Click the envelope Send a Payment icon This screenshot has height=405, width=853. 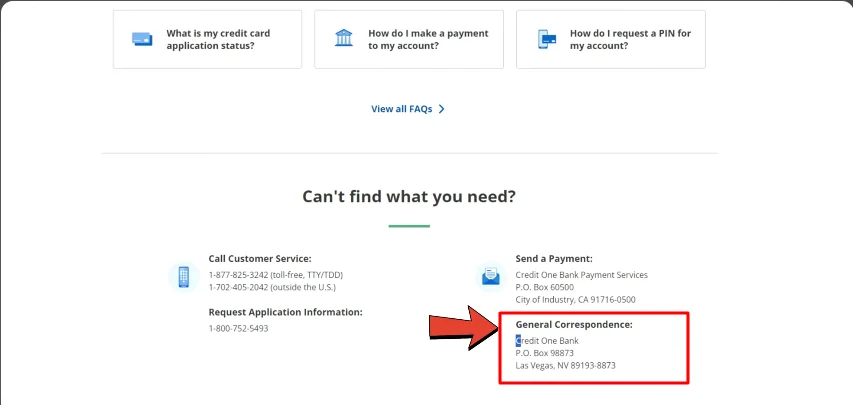tap(491, 277)
